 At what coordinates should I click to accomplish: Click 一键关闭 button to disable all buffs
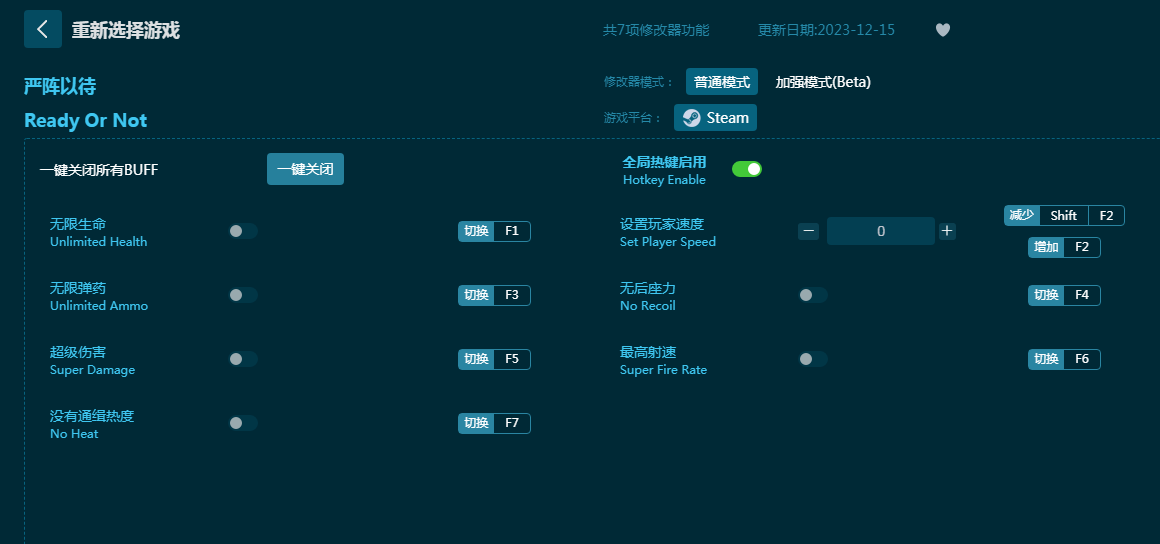coord(306,169)
